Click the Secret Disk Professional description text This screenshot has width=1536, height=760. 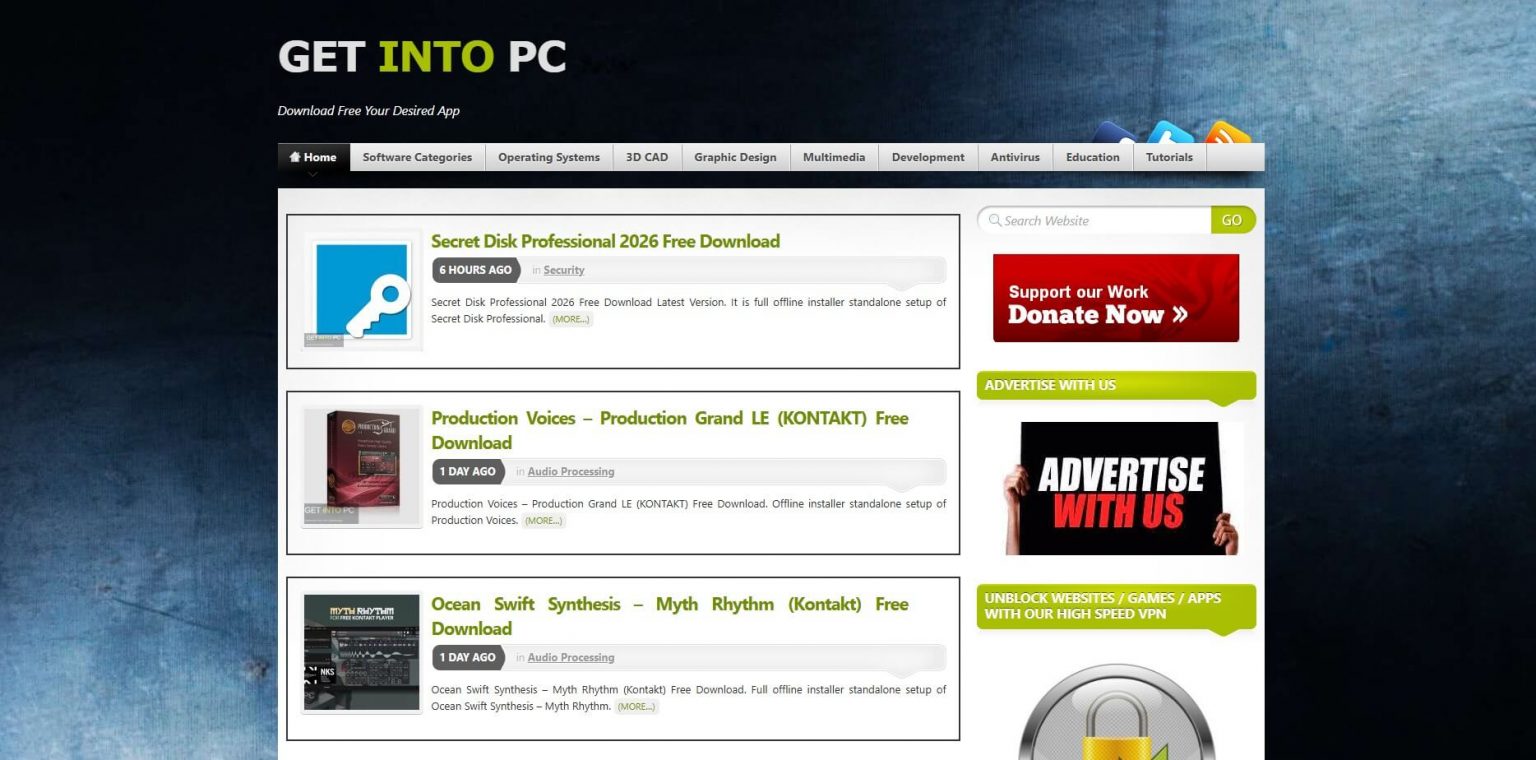pos(688,310)
